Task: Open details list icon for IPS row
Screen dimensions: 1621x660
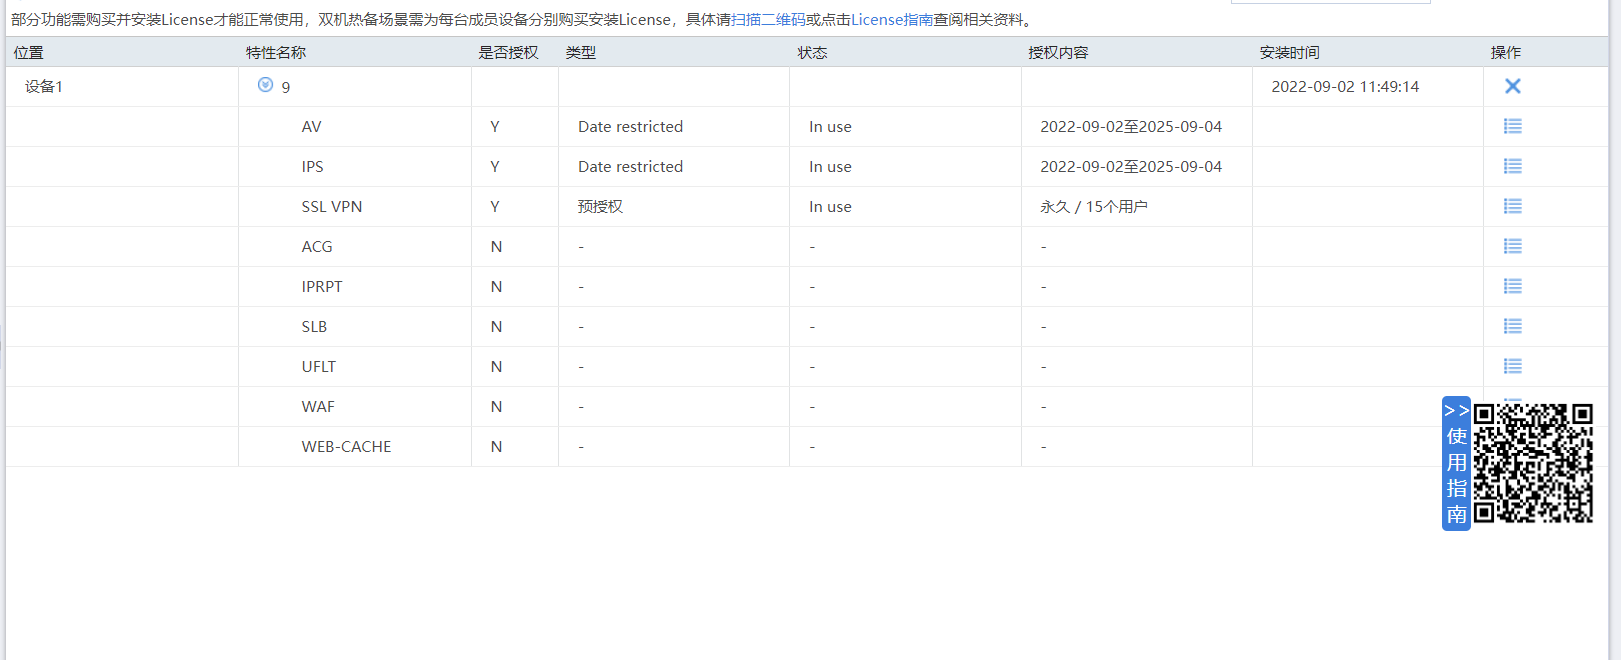Action: (1512, 166)
